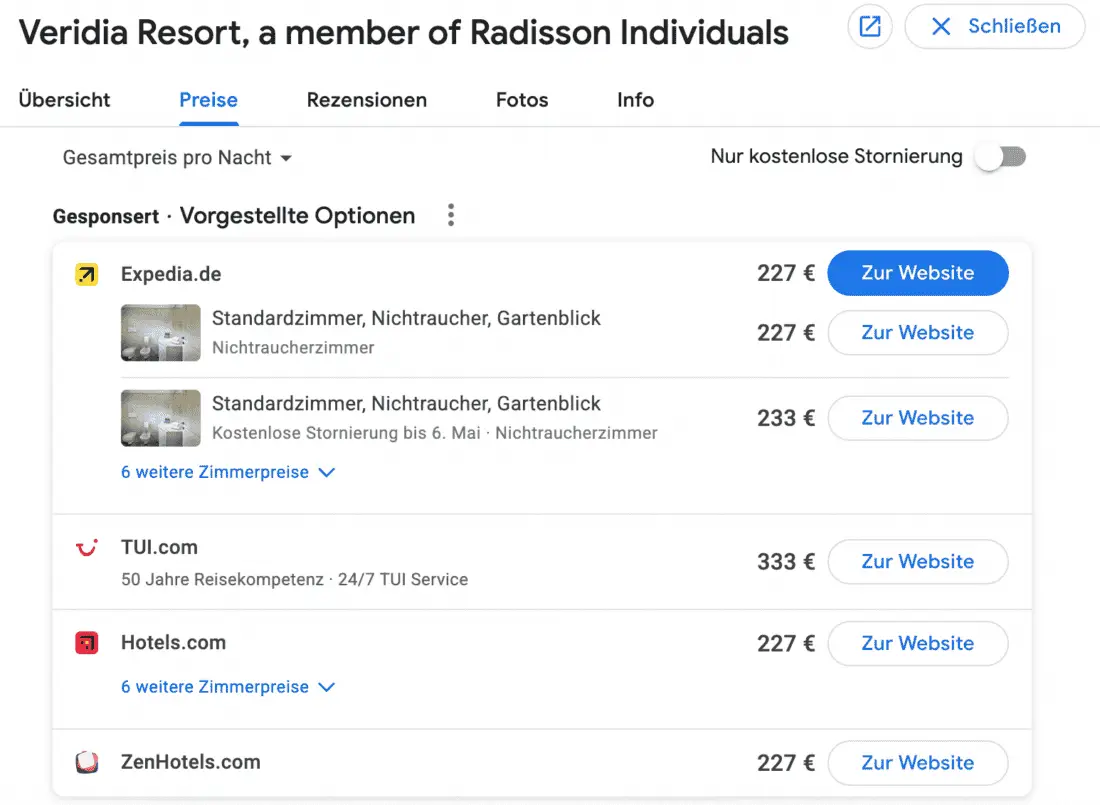This screenshot has width=1100, height=805.
Task: Click the ZenHotels.com logo icon
Action: point(87,762)
